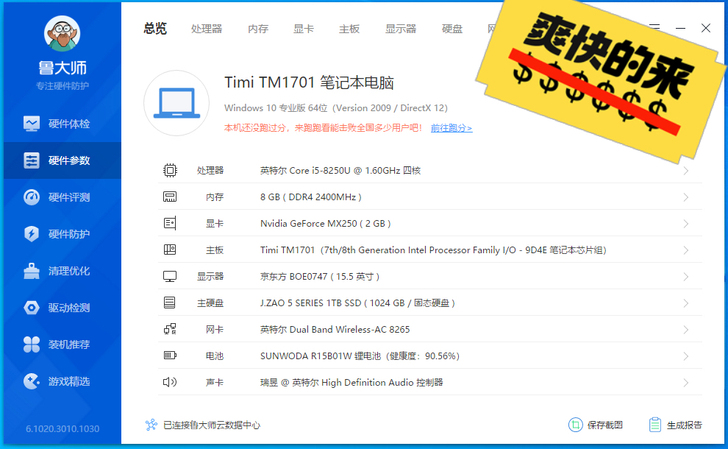The width and height of the screenshot is (728, 449).
Task: Click the 保存截图 button
Action: pyautogui.click(x=596, y=425)
